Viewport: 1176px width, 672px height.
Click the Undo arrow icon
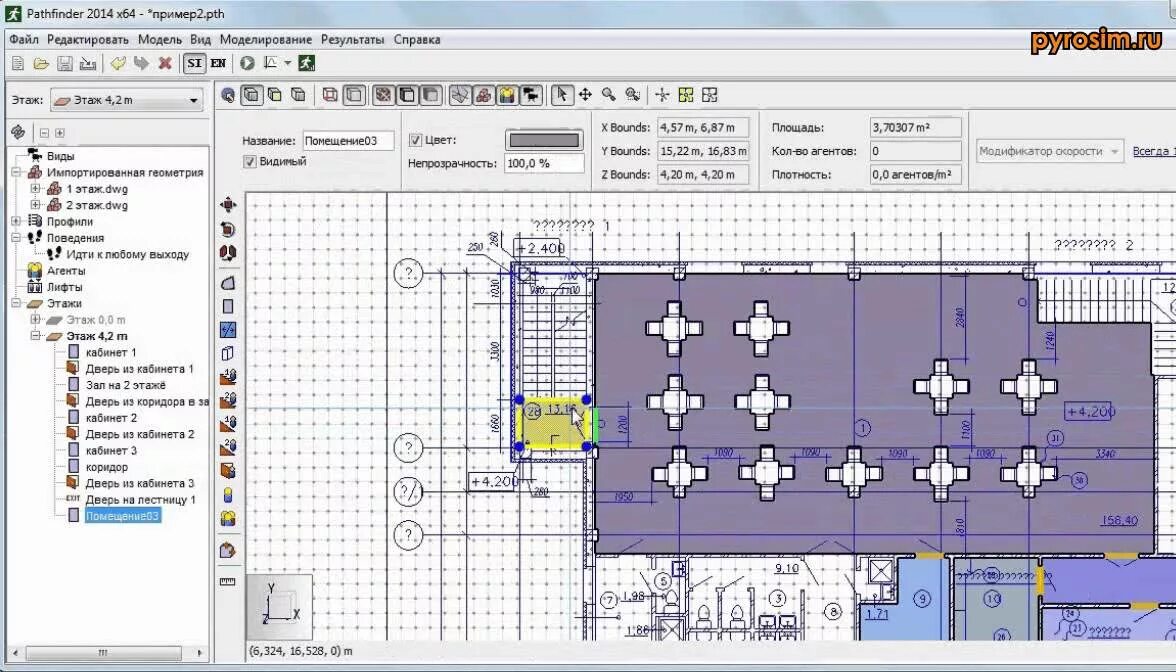click(118, 64)
